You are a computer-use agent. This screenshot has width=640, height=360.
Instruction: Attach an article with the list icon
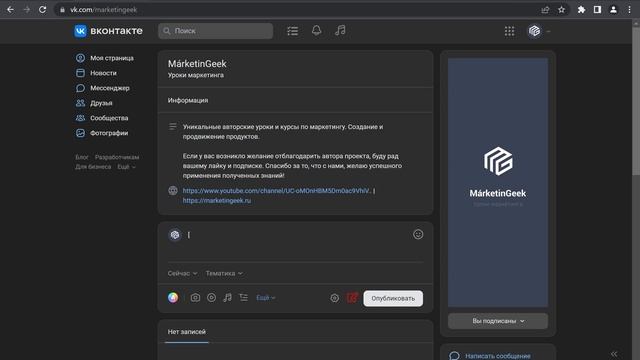click(243, 298)
